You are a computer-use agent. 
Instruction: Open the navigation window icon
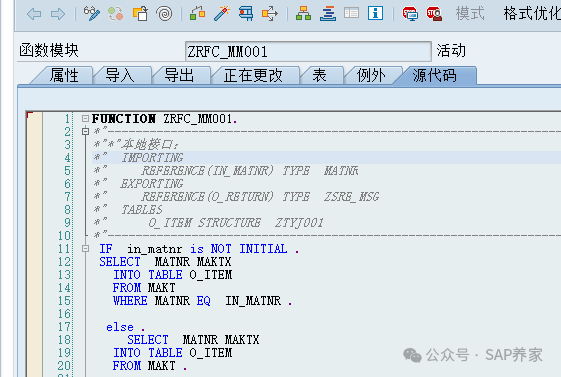(x=328, y=14)
